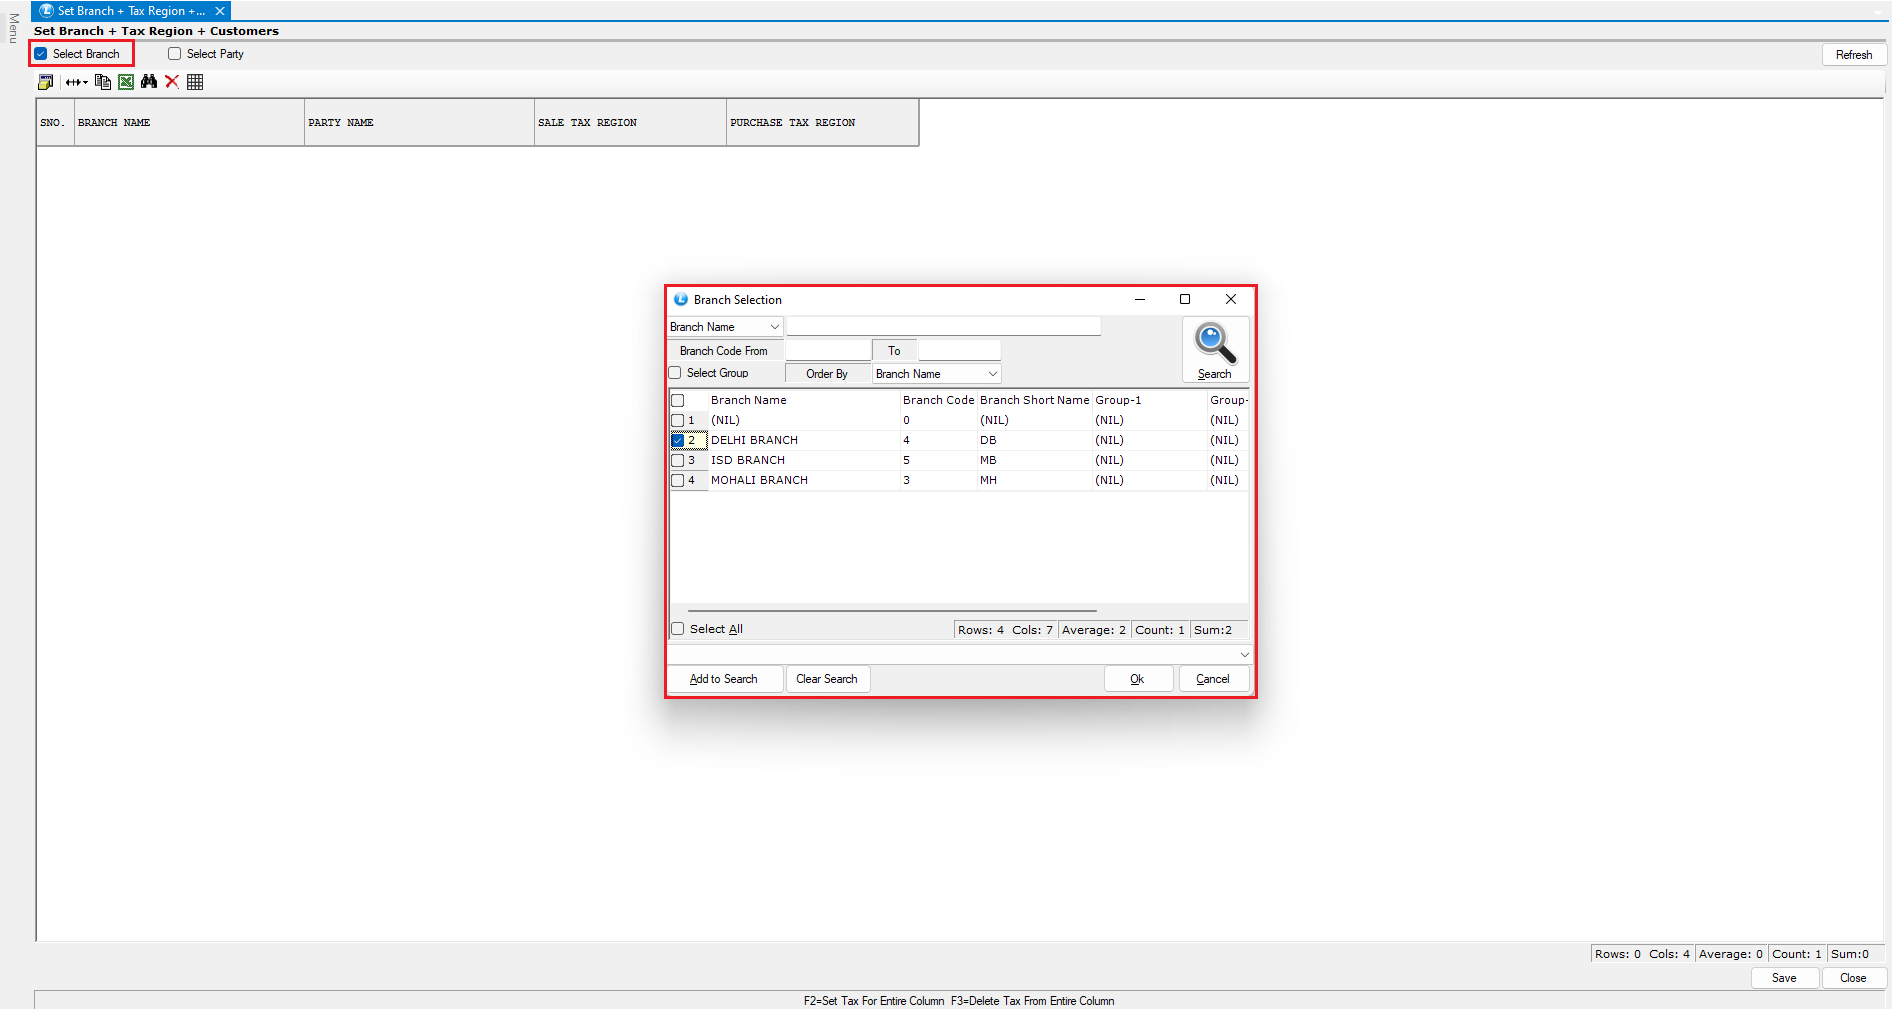
Task: Enable the Select Party checkbox
Action: (x=175, y=54)
